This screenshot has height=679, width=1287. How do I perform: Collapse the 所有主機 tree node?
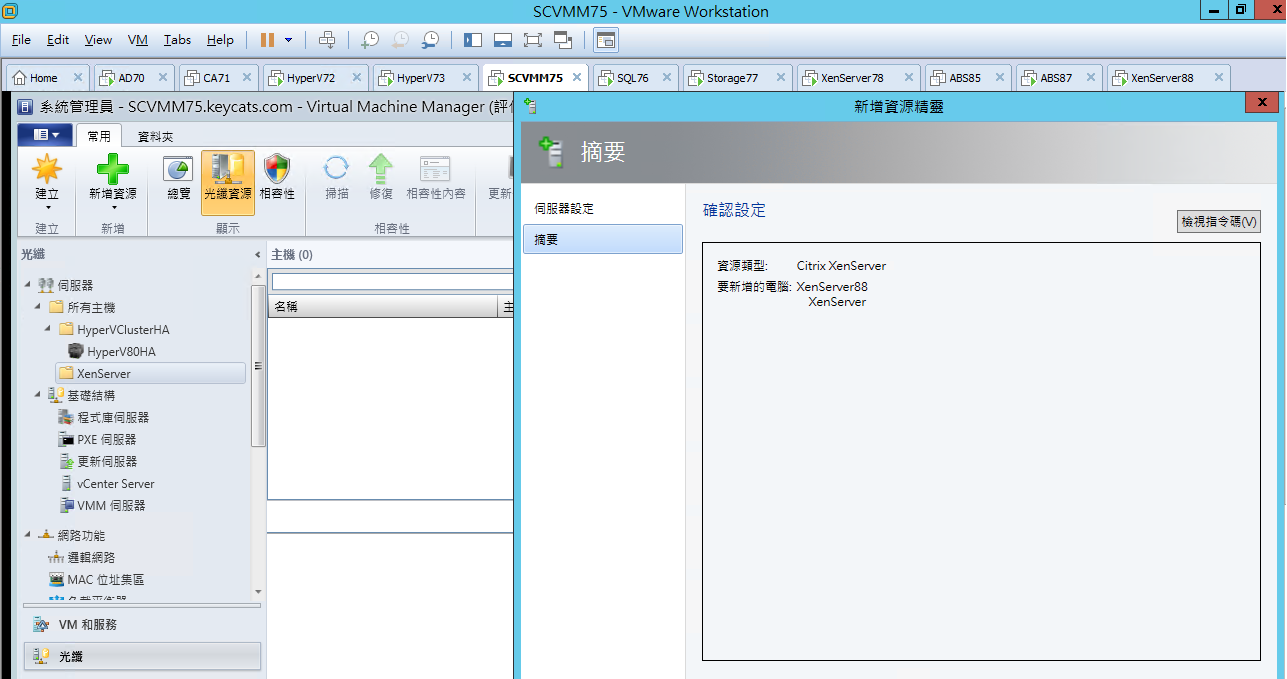click(38, 307)
